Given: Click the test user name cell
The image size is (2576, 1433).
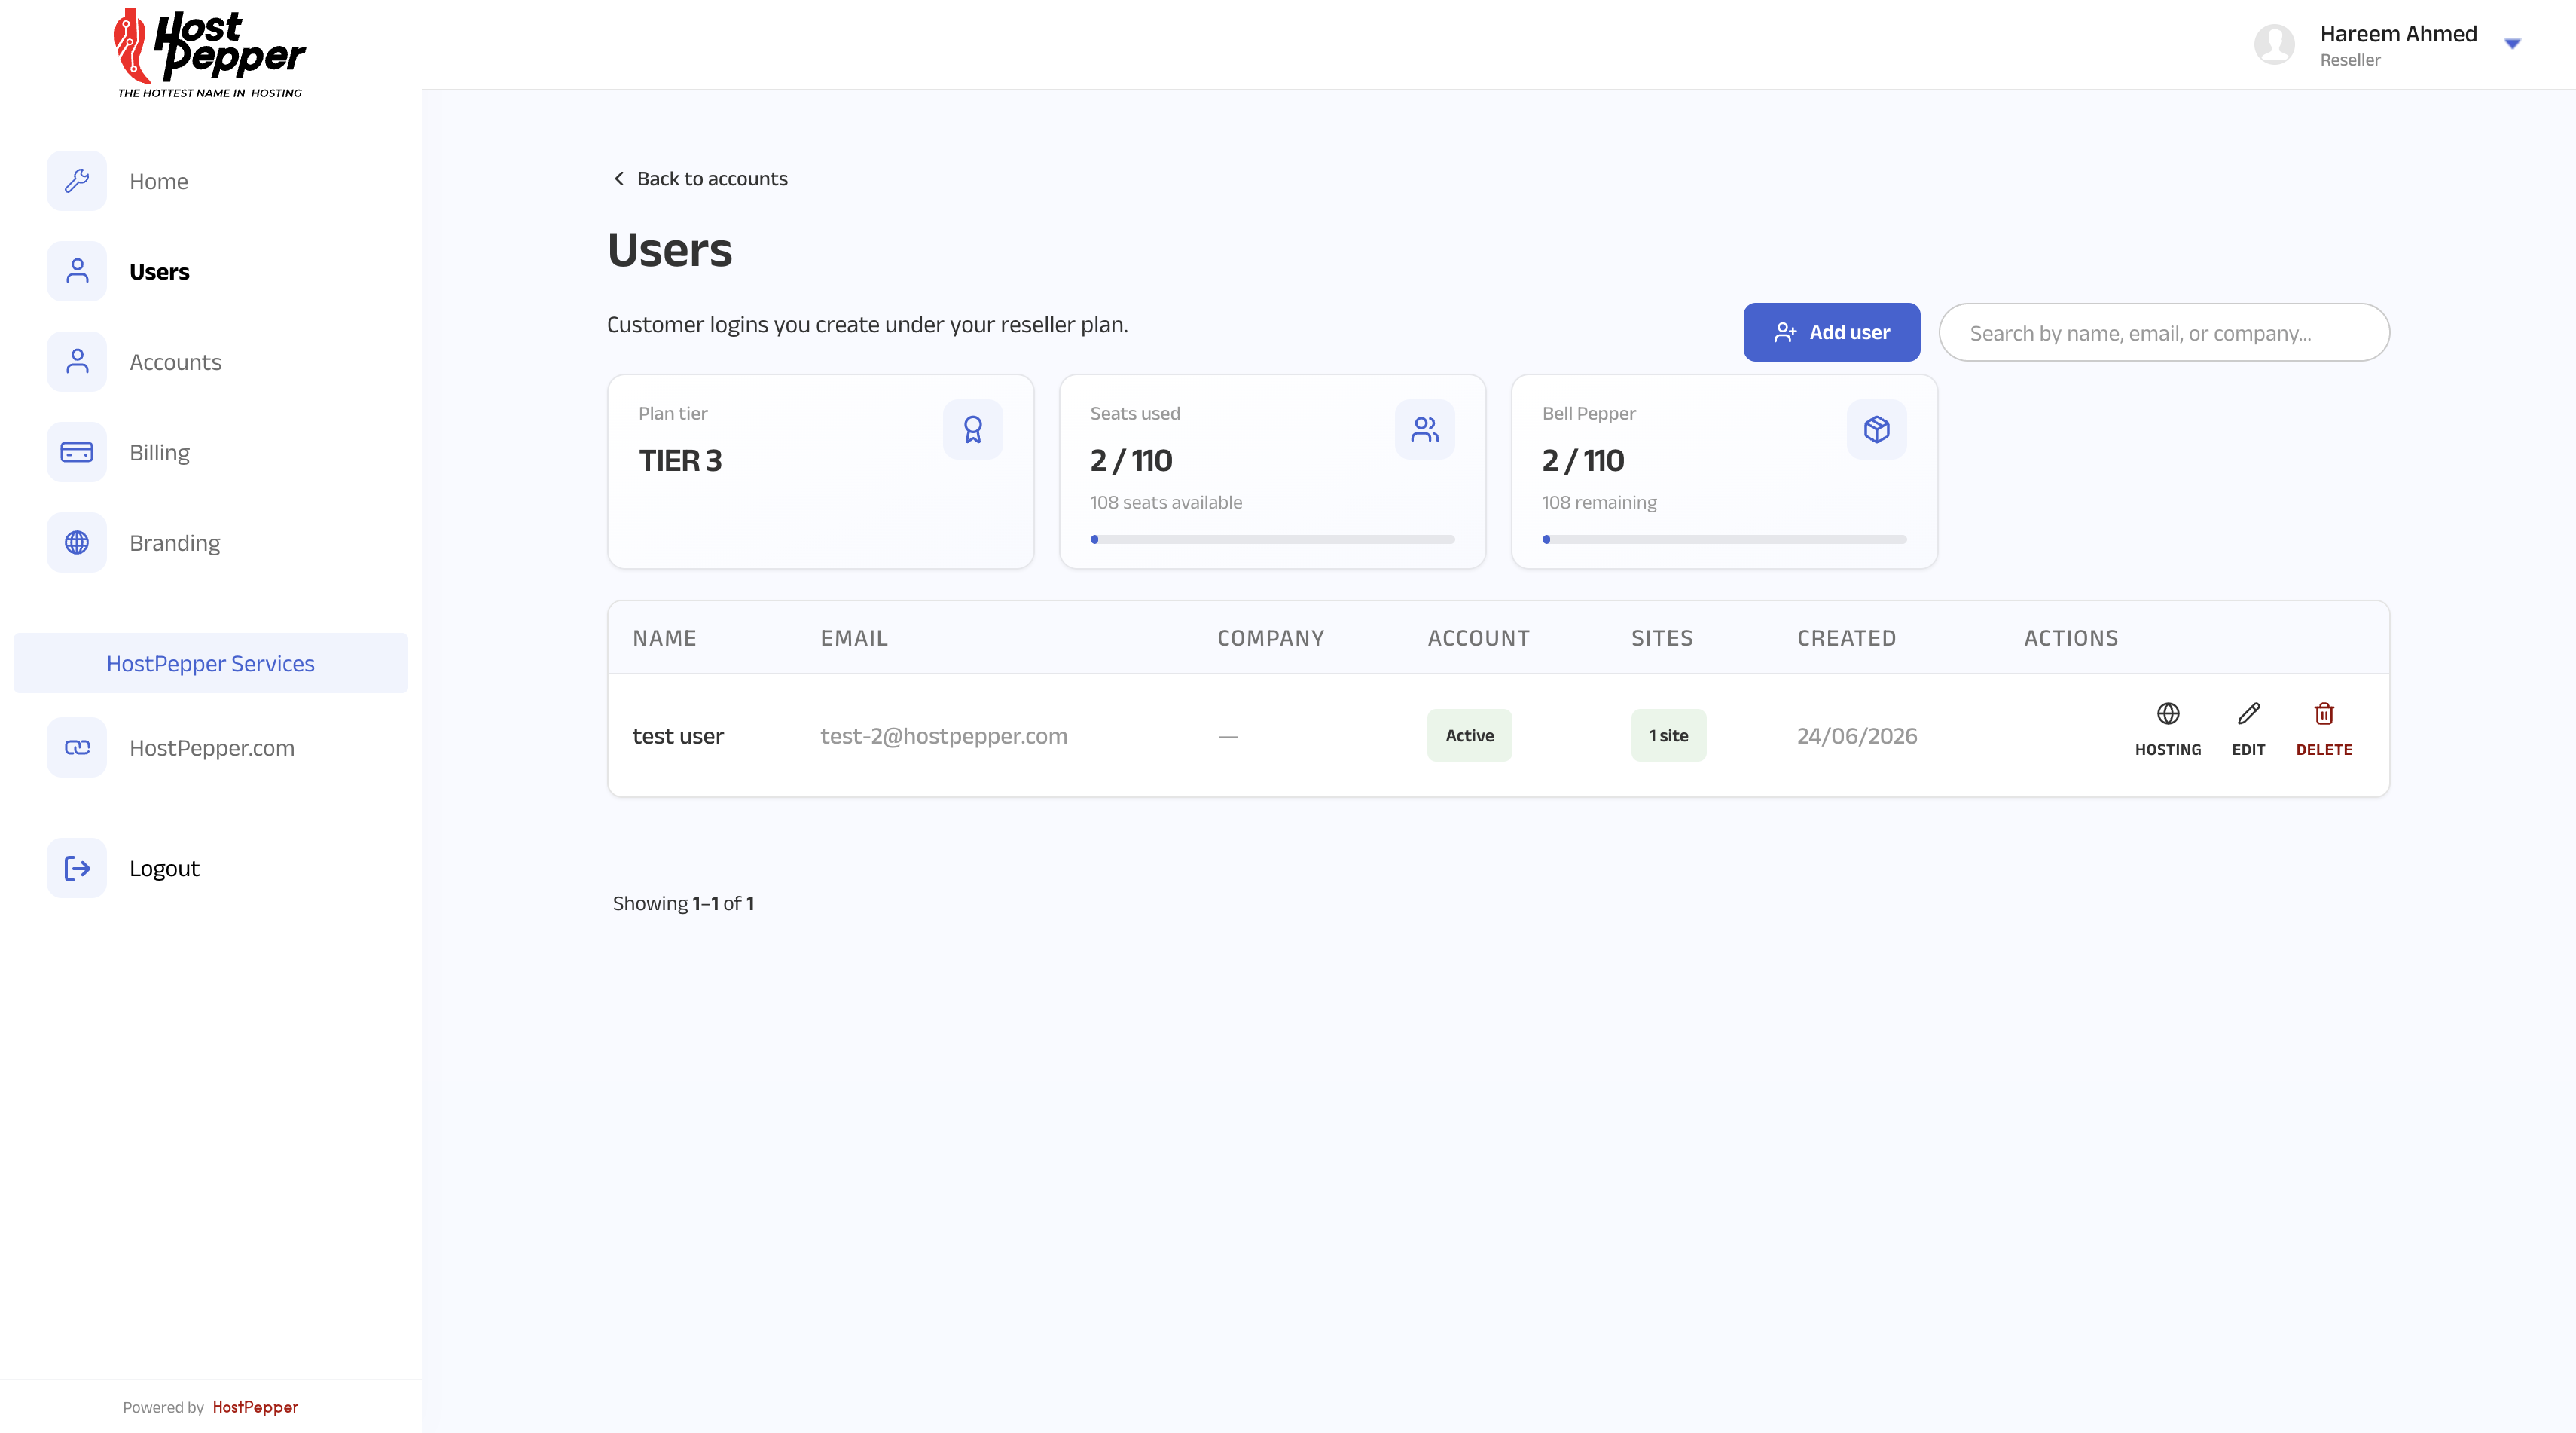Looking at the screenshot, I should pyautogui.click(x=677, y=736).
